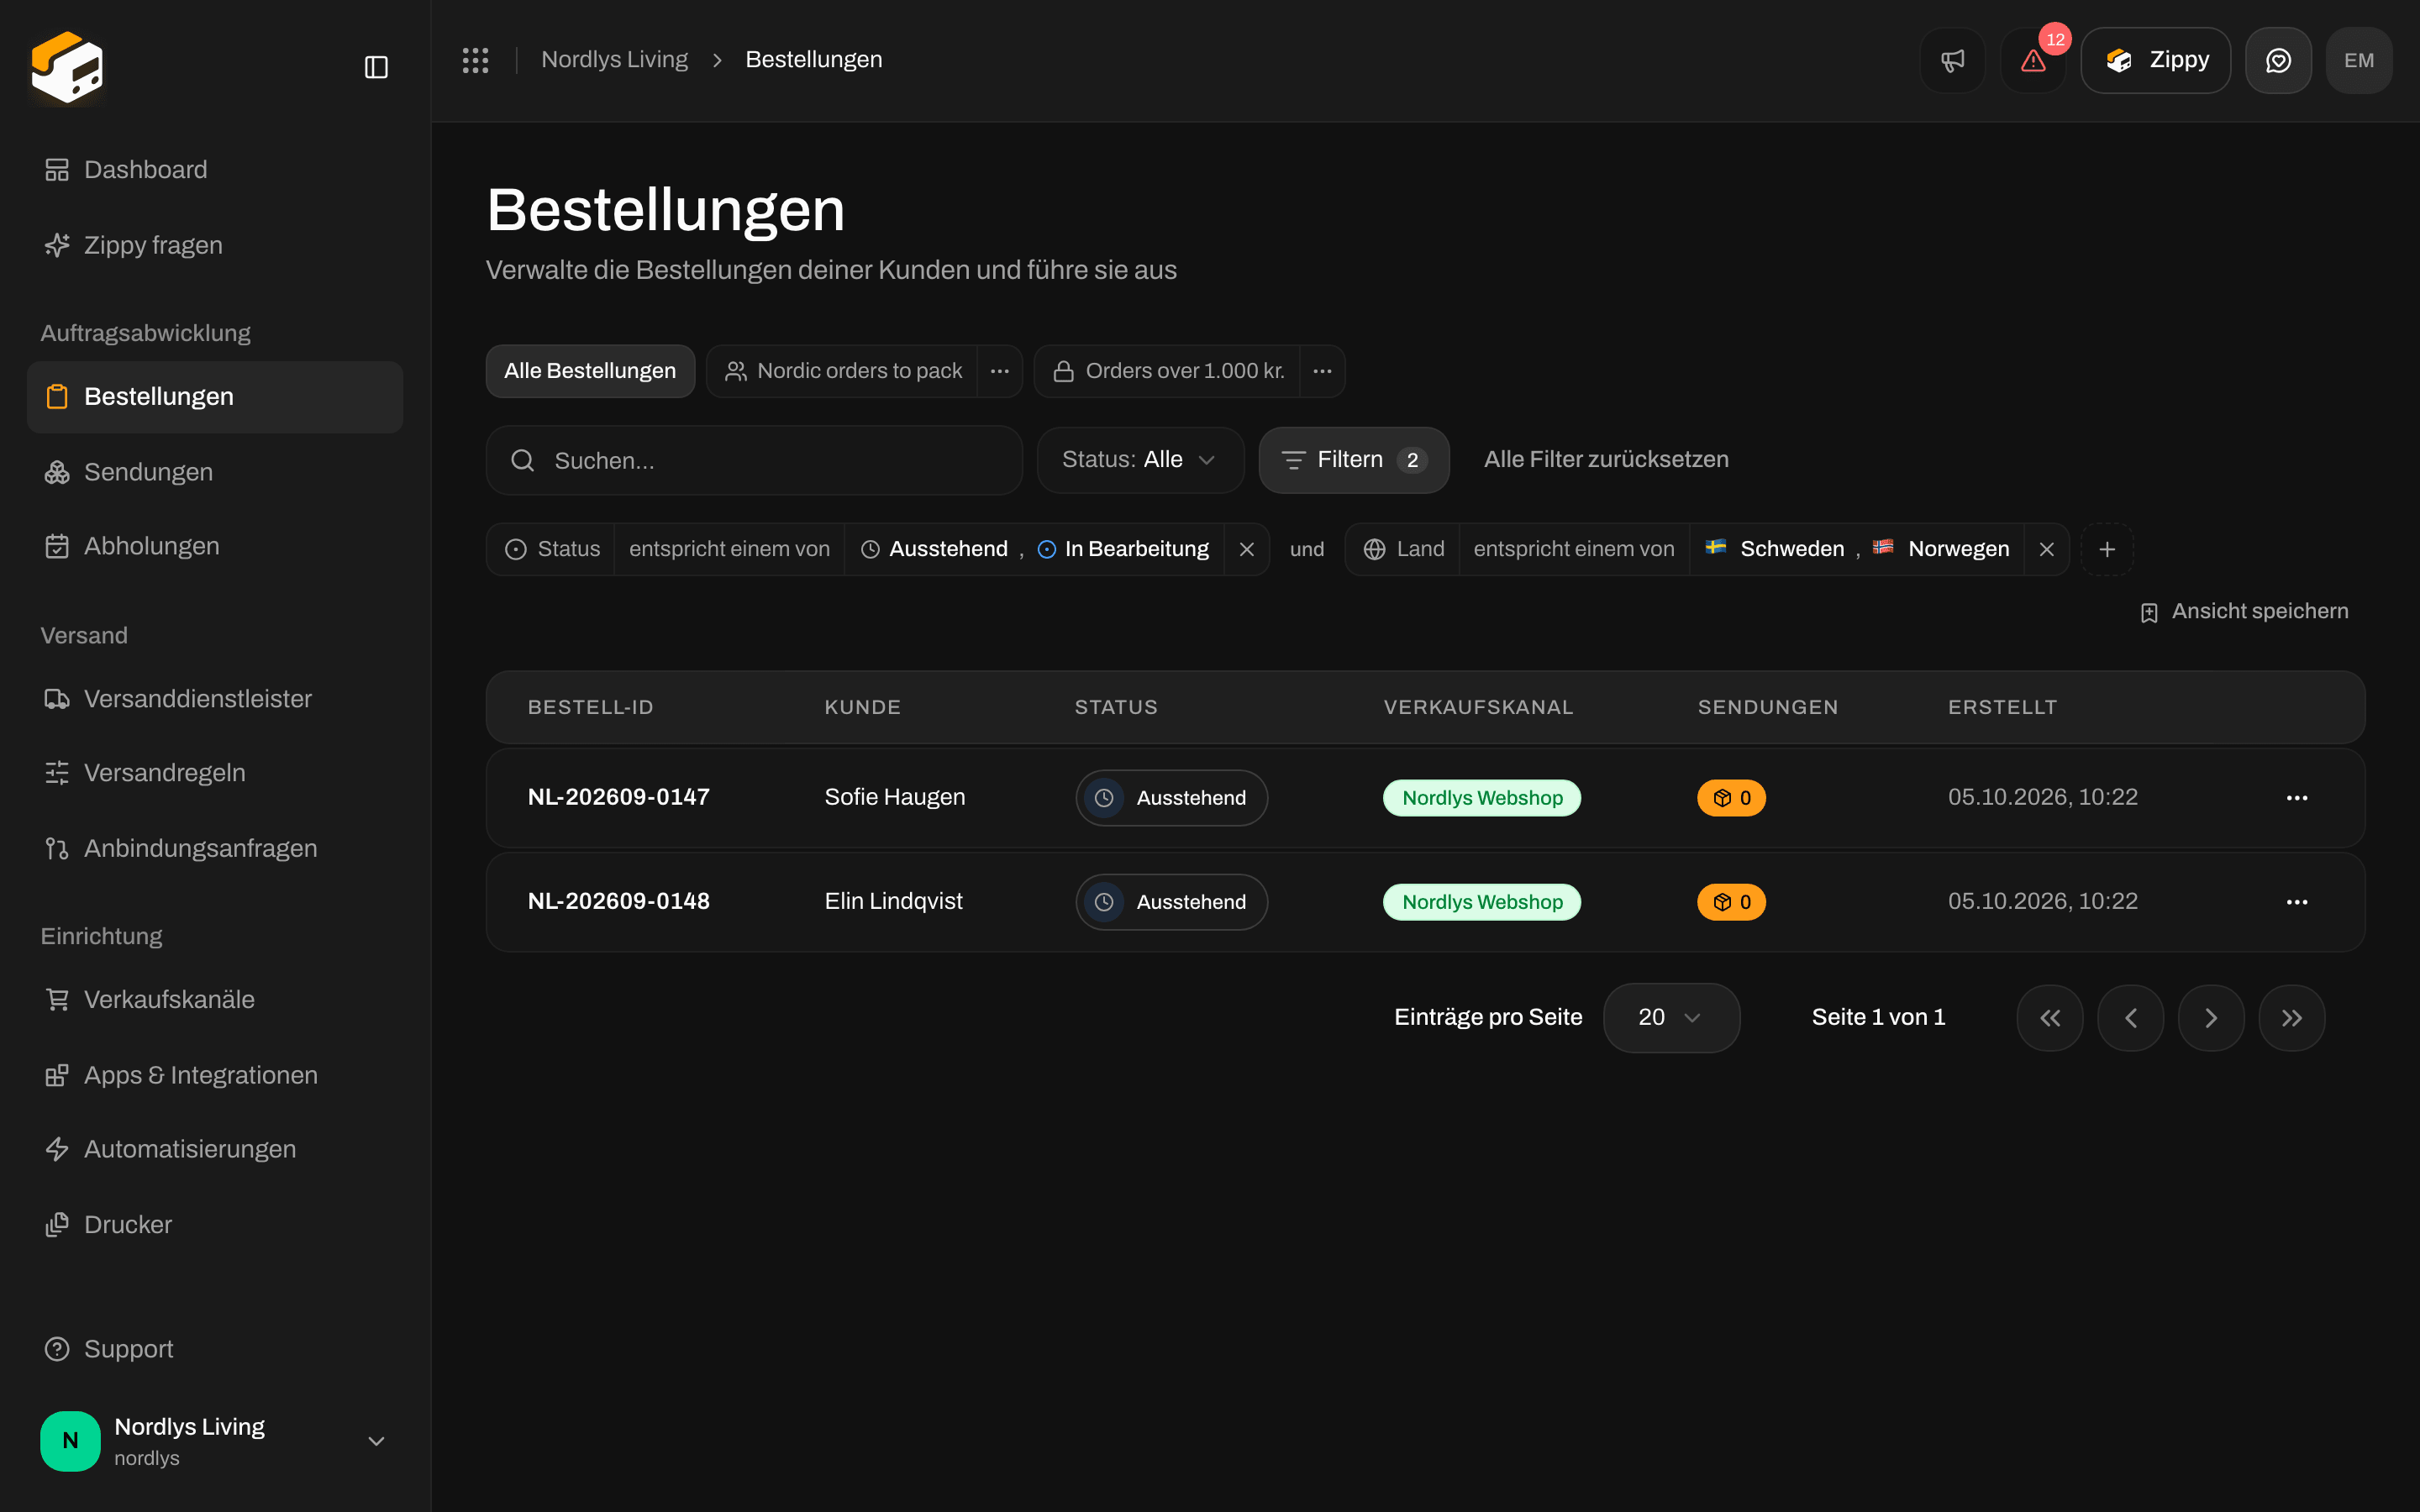Sort by the ERSTELLT column header

[2002, 707]
